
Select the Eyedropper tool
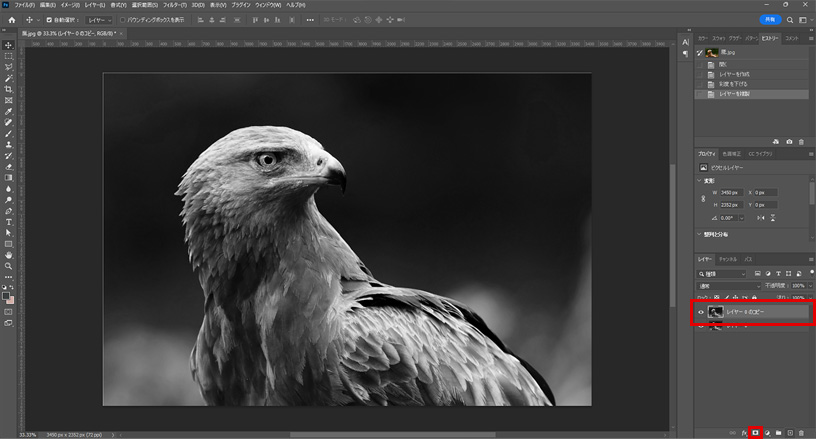pos(8,111)
